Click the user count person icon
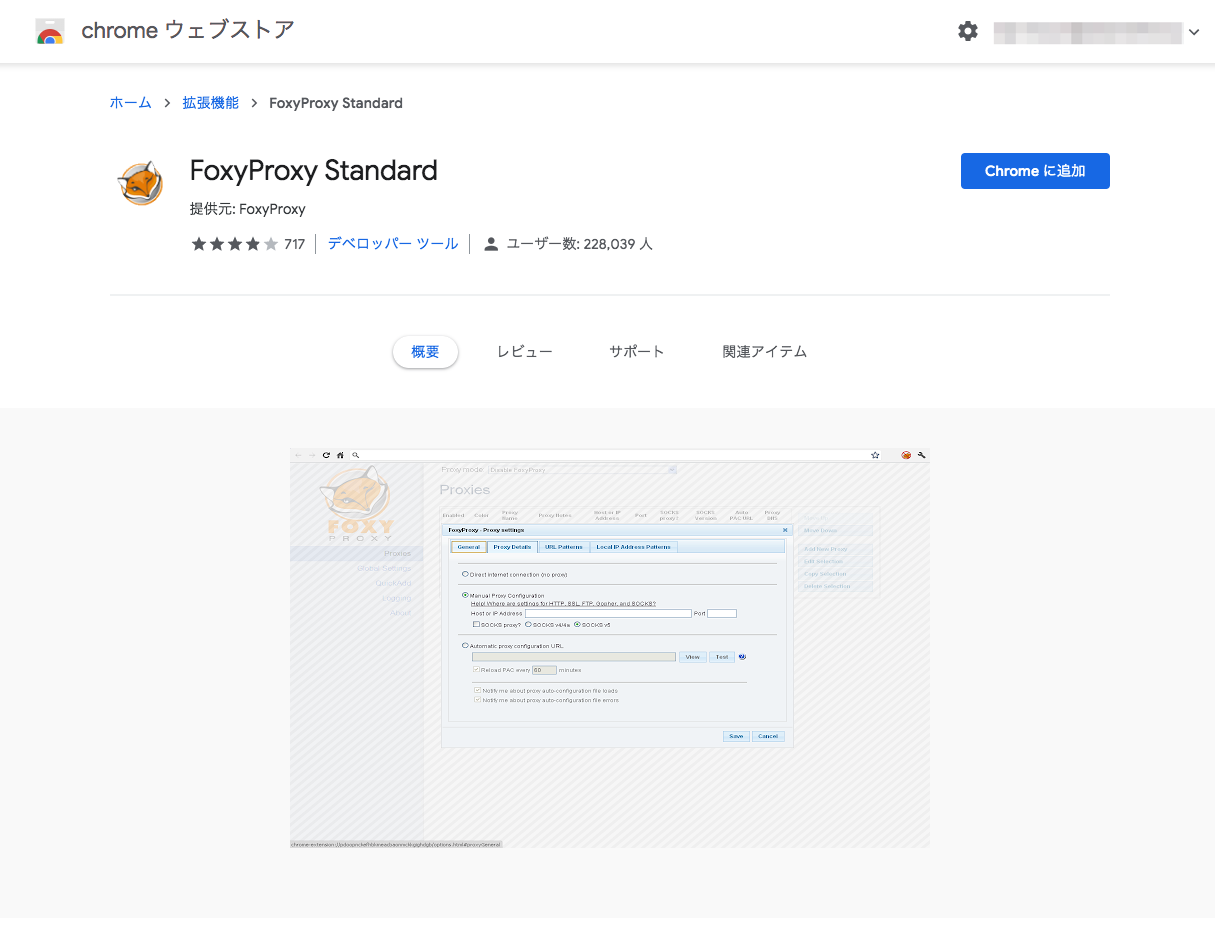Viewport: 1215px width, 951px height. point(491,244)
